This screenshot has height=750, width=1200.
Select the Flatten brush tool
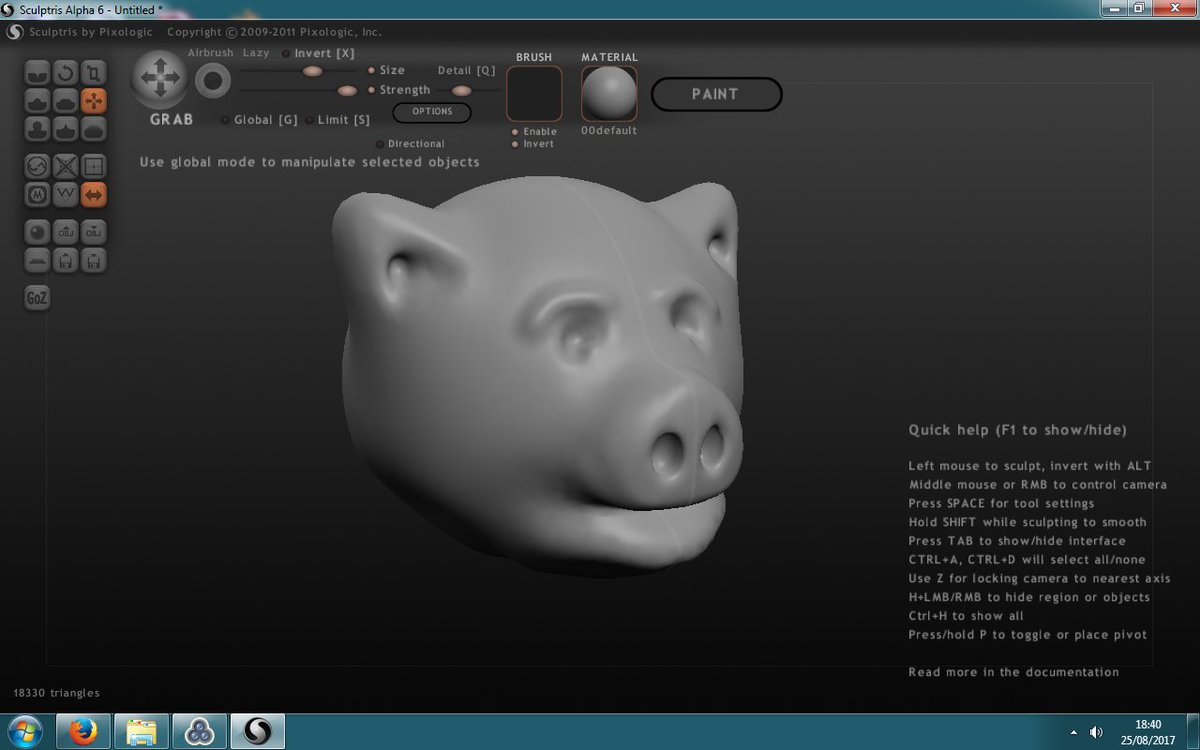[x=66, y=101]
